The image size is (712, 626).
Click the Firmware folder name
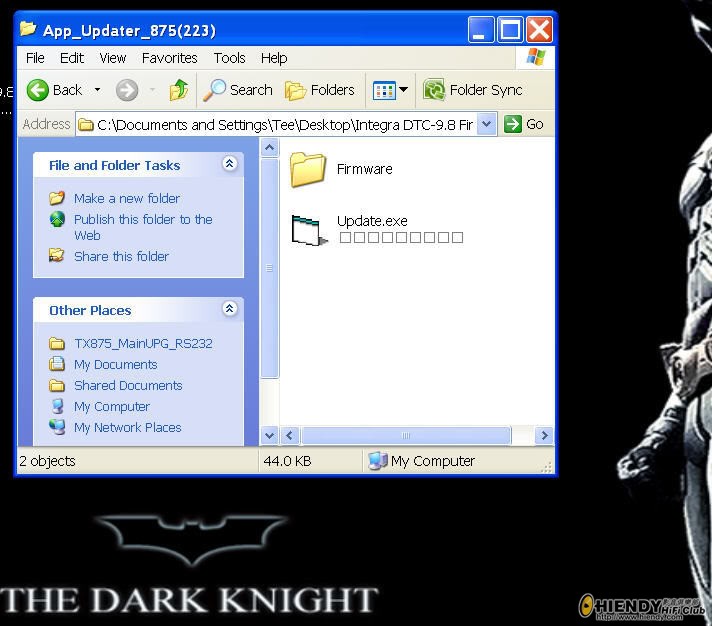coord(365,169)
